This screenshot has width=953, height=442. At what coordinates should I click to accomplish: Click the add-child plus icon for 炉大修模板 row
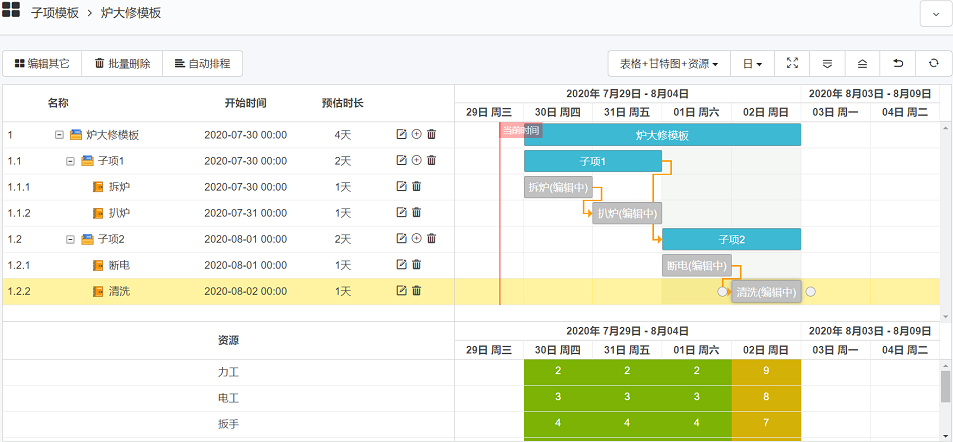[x=417, y=134]
